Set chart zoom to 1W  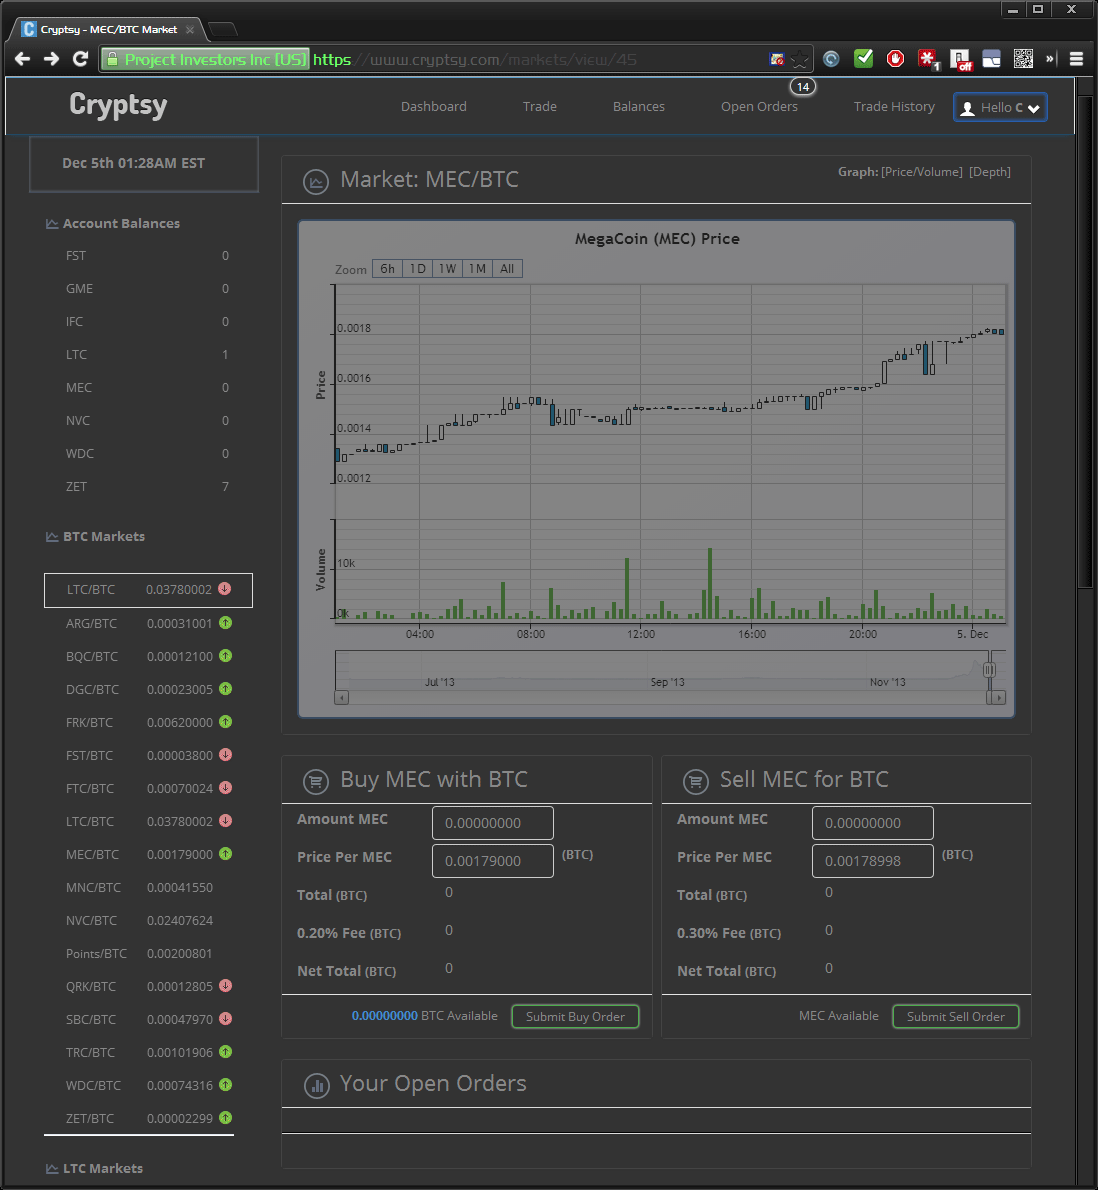pos(447,269)
